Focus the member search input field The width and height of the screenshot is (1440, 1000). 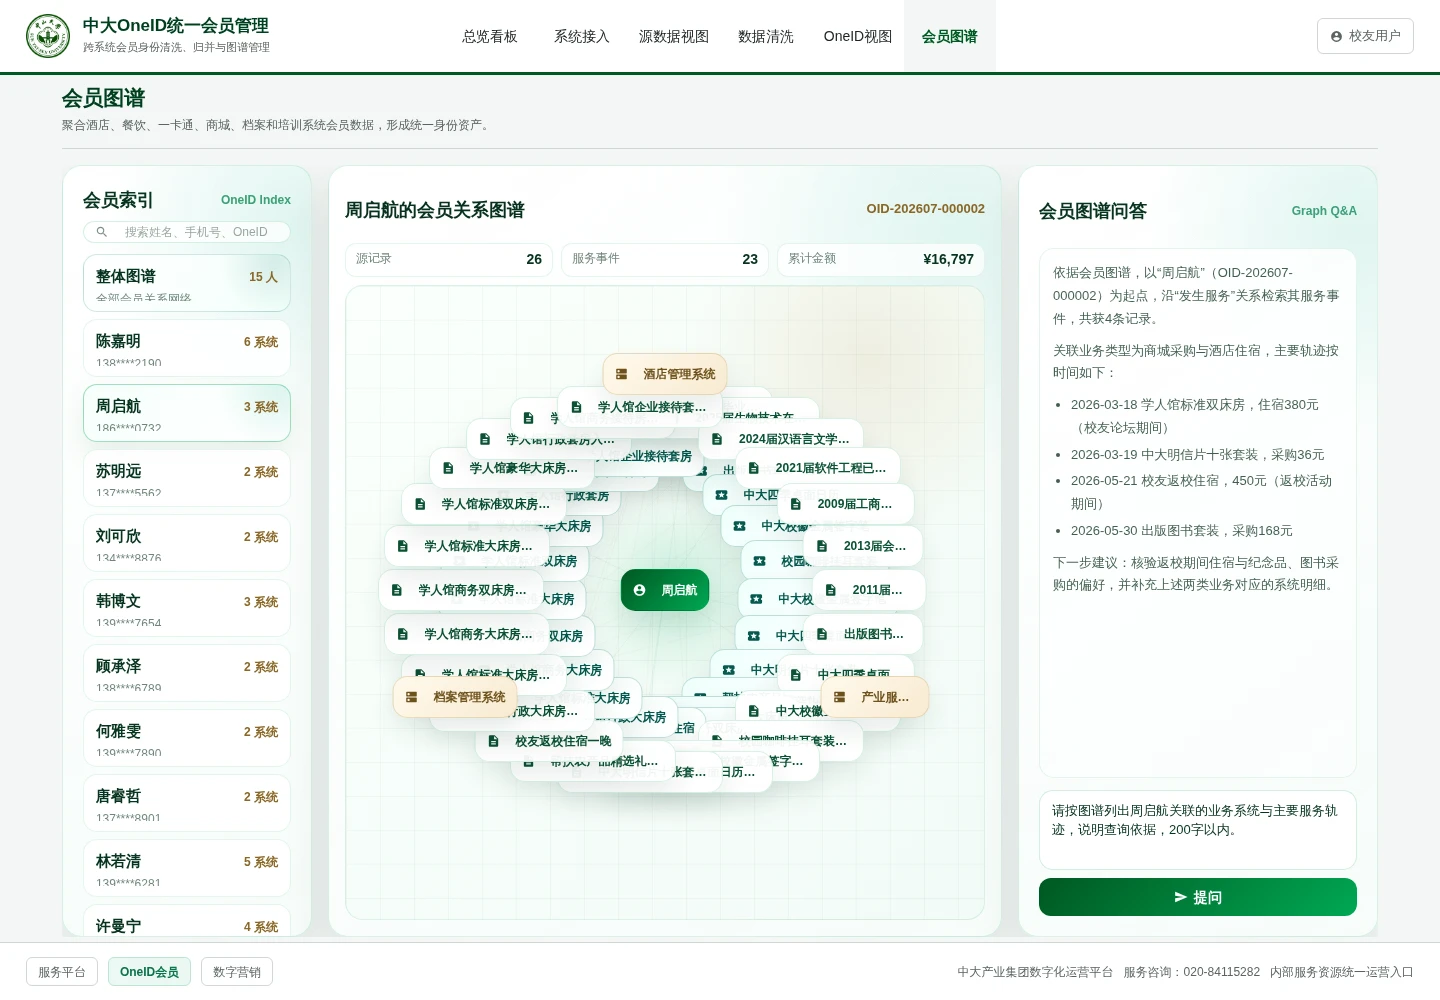187,232
